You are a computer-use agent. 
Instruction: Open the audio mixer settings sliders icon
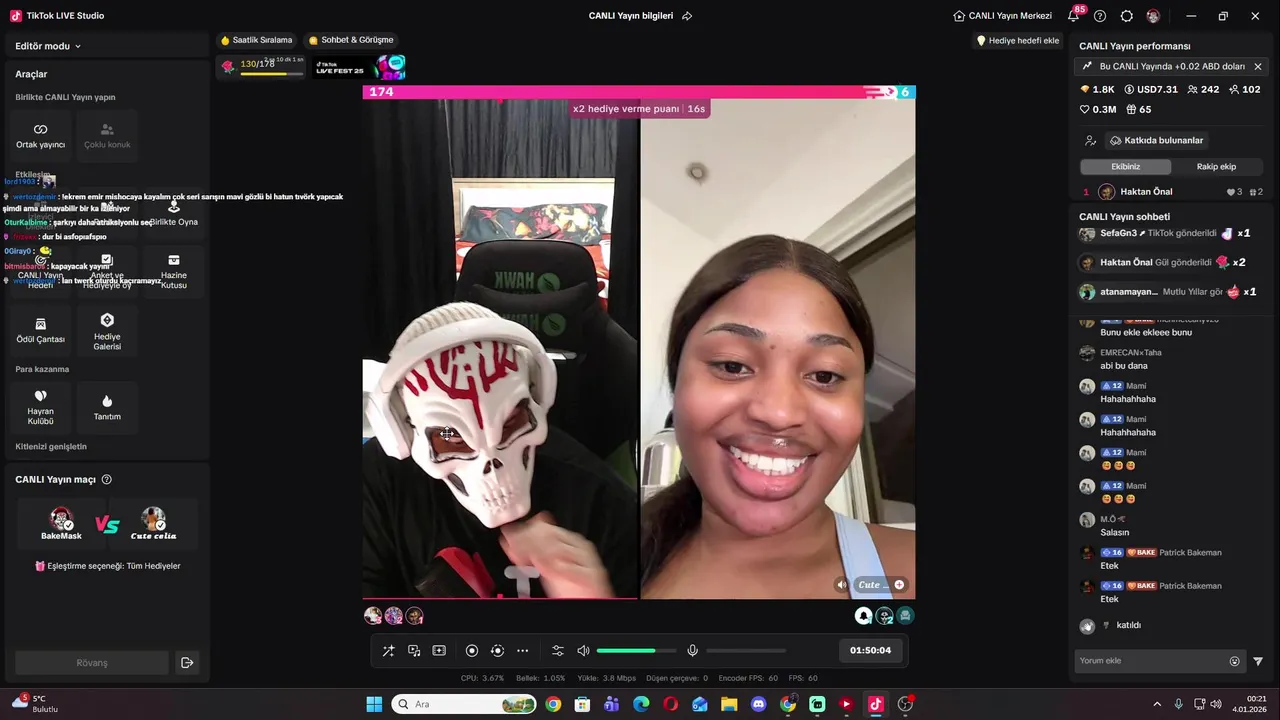point(558,651)
